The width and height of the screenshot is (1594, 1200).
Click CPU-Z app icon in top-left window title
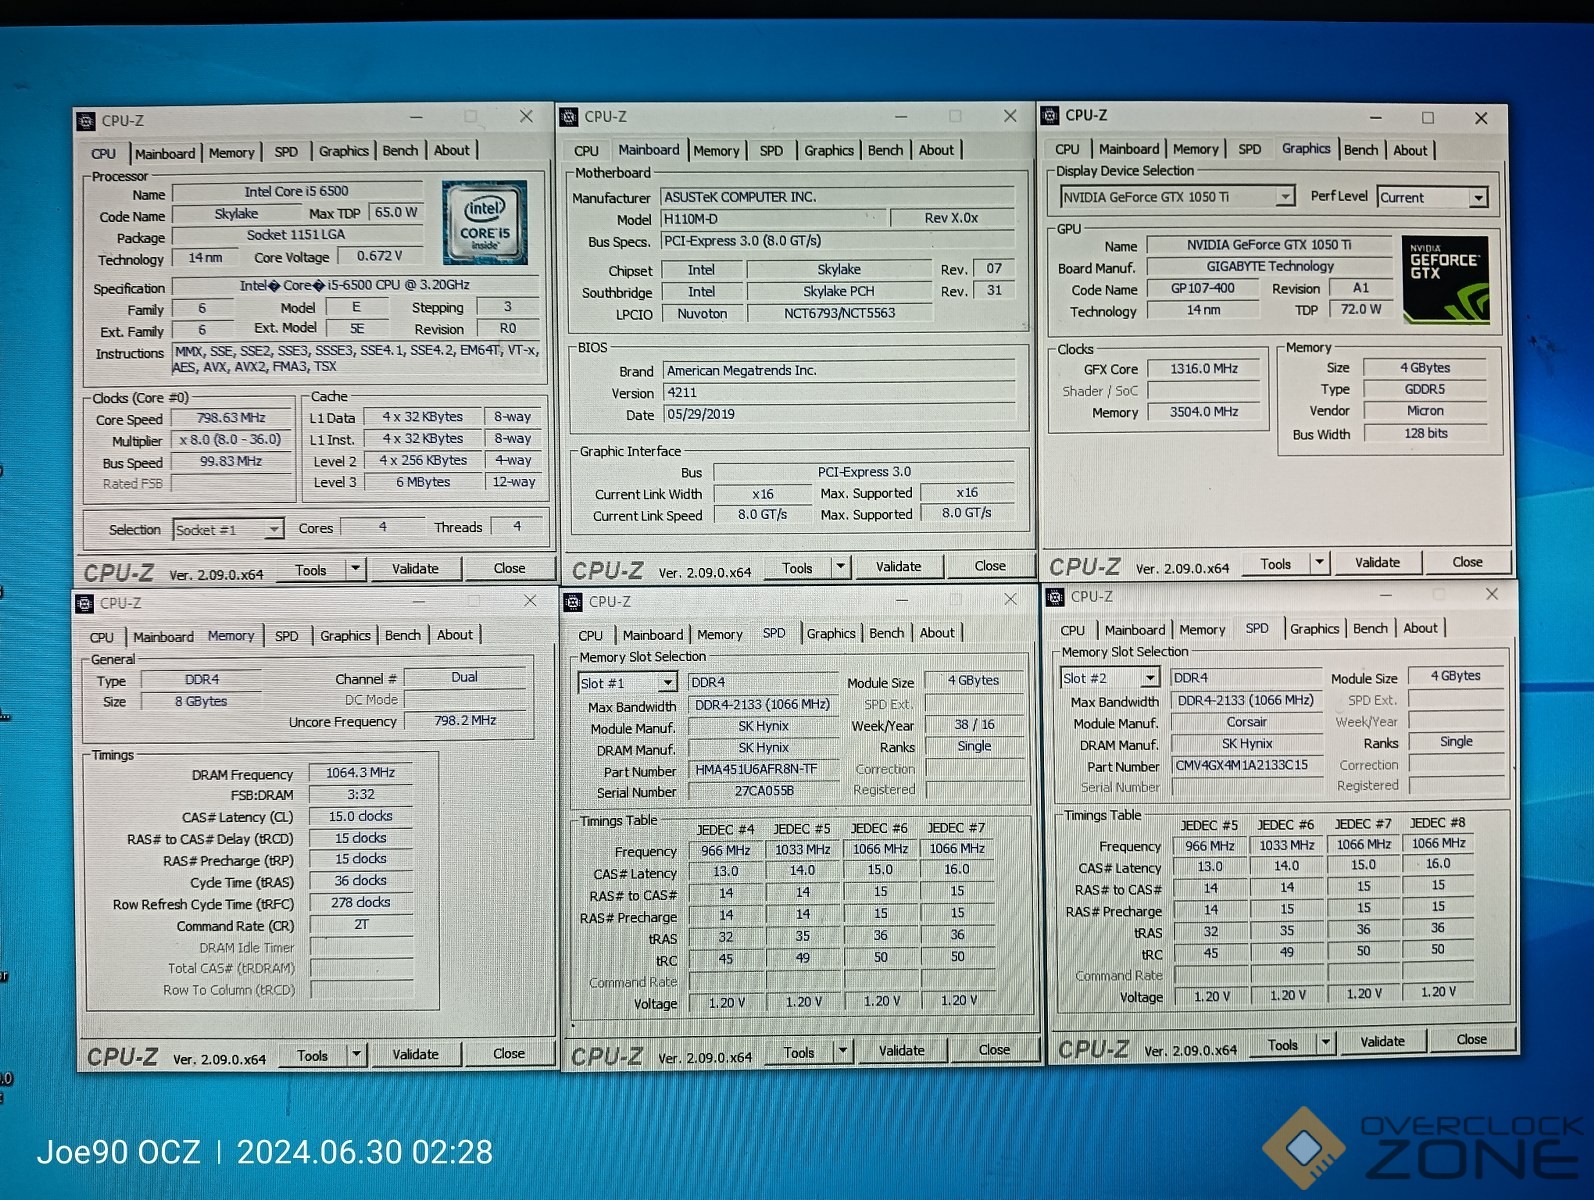[87, 121]
